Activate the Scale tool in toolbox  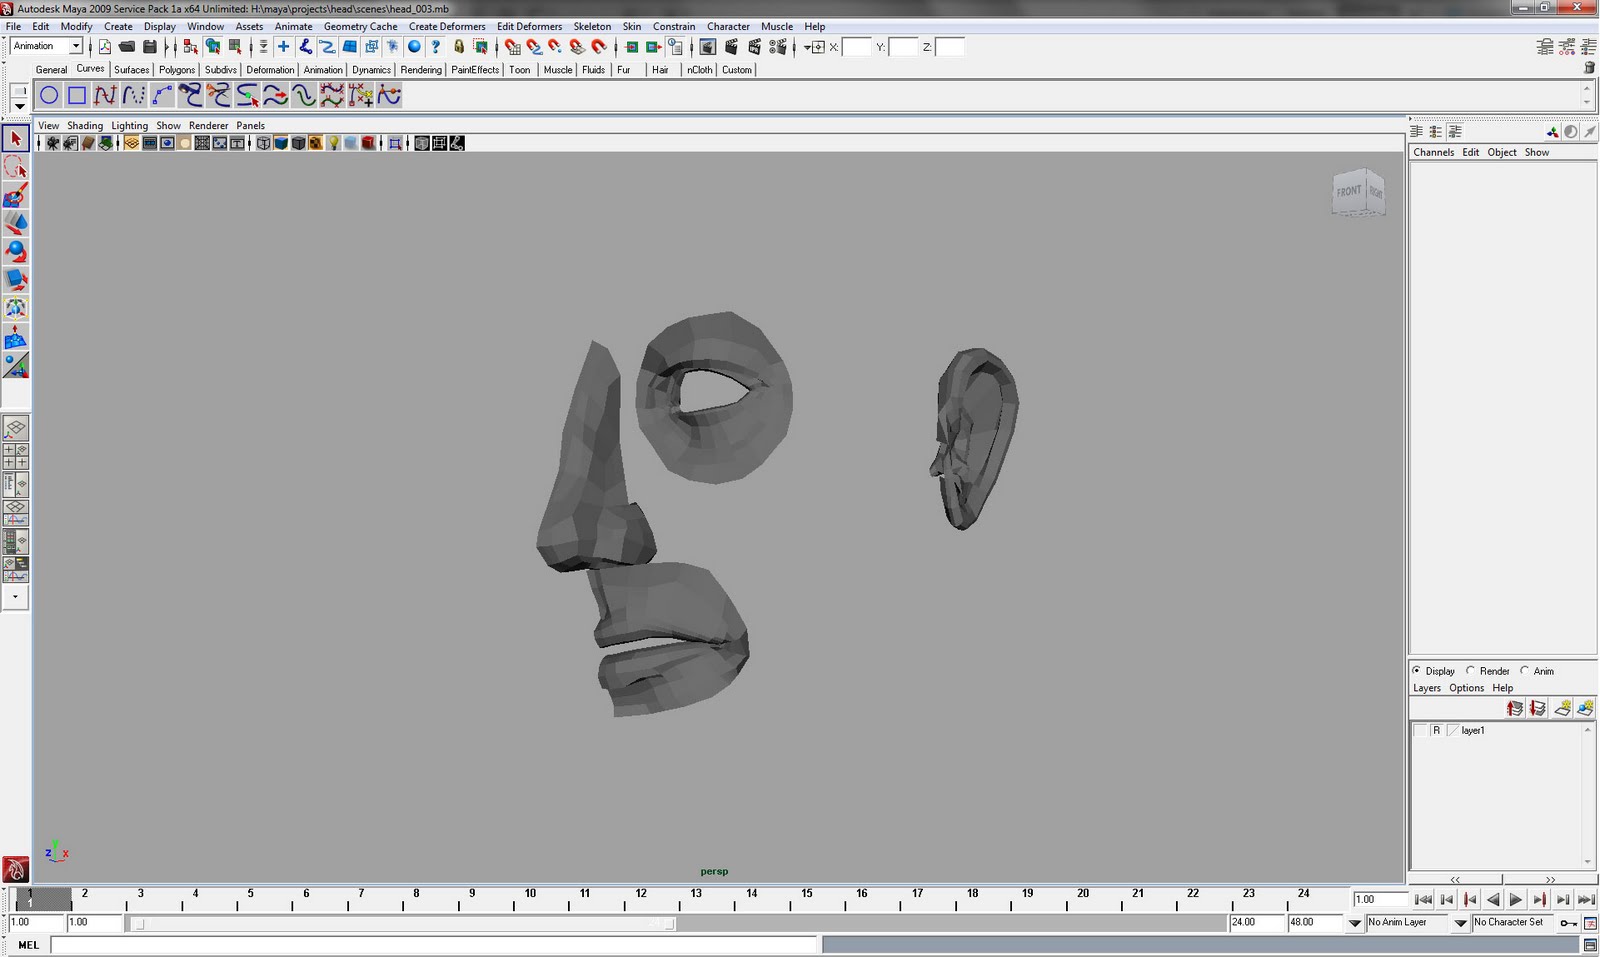tap(15, 279)
